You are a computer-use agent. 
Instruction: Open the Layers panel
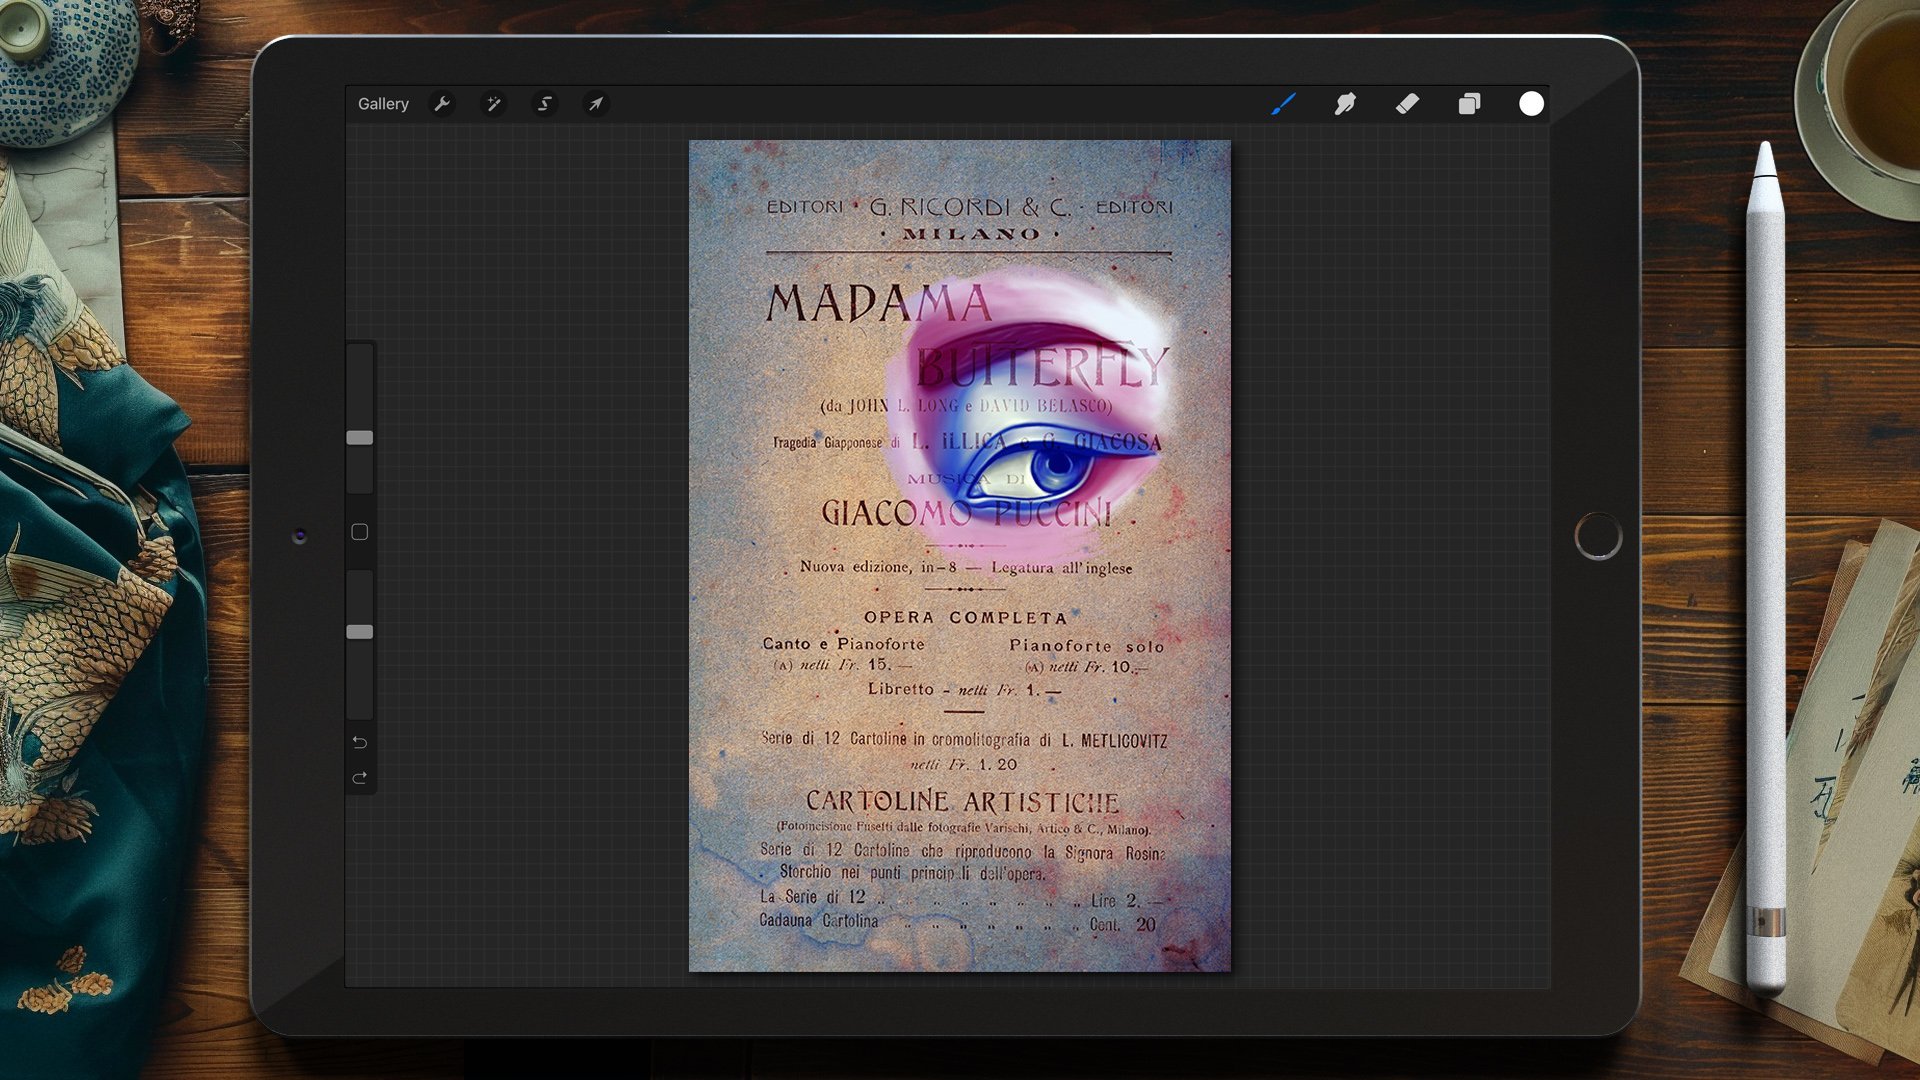[1469, 104]
